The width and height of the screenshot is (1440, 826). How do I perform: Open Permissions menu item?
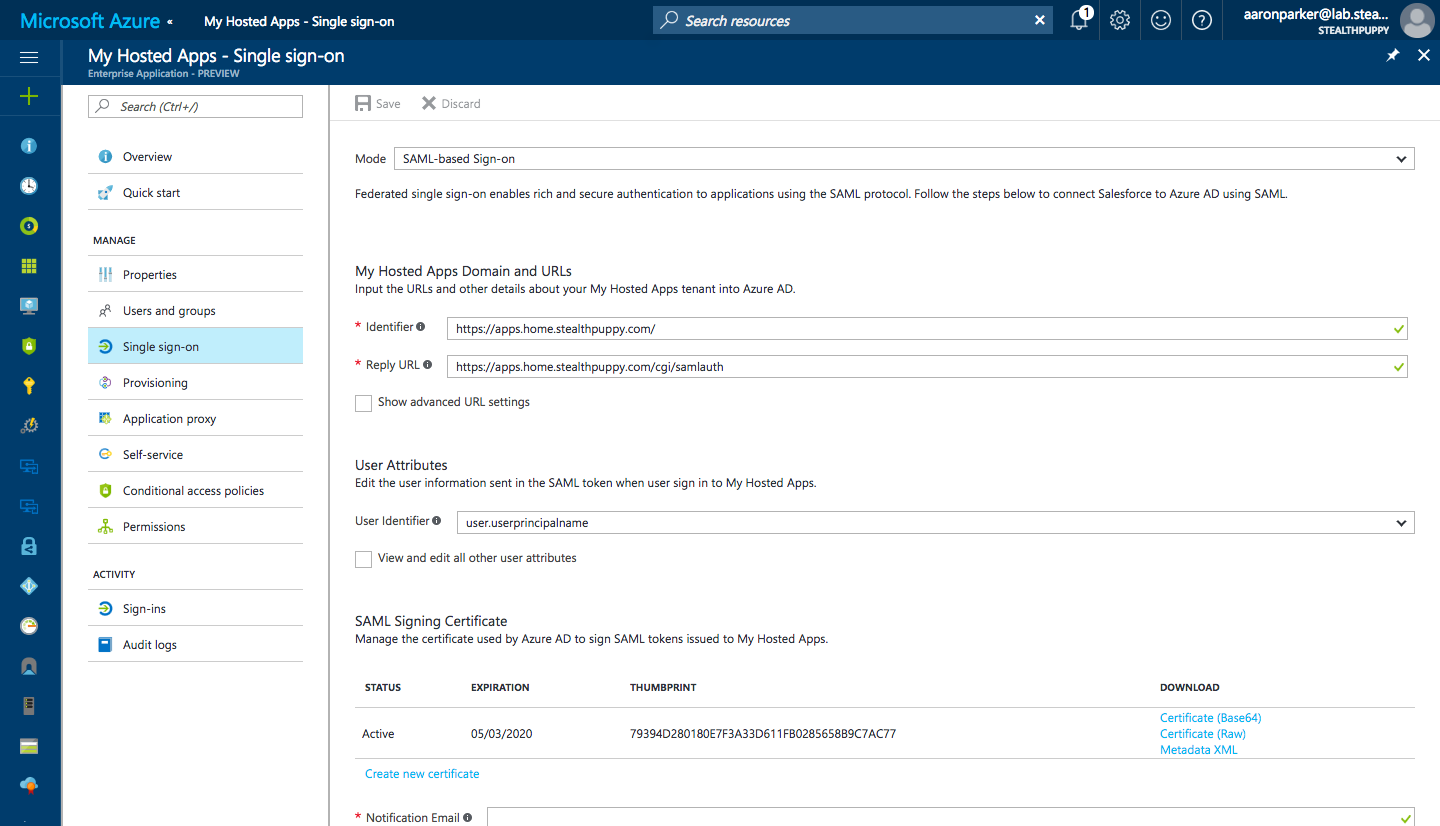coord(195,527)
